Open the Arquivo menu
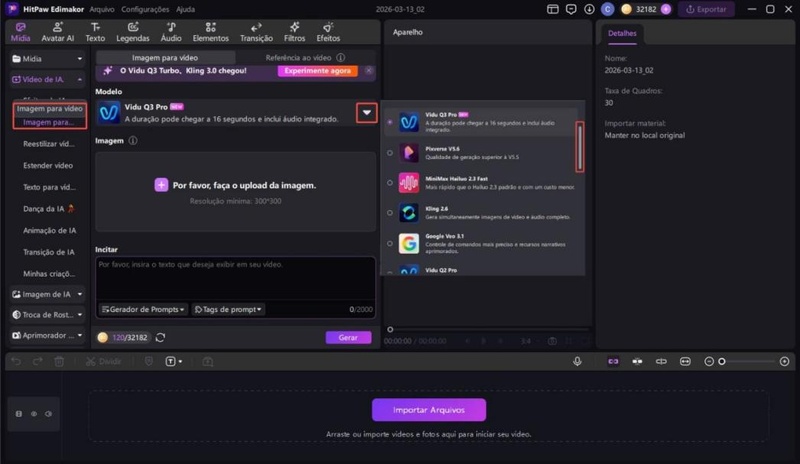800x464 pixels. (102, 9)
